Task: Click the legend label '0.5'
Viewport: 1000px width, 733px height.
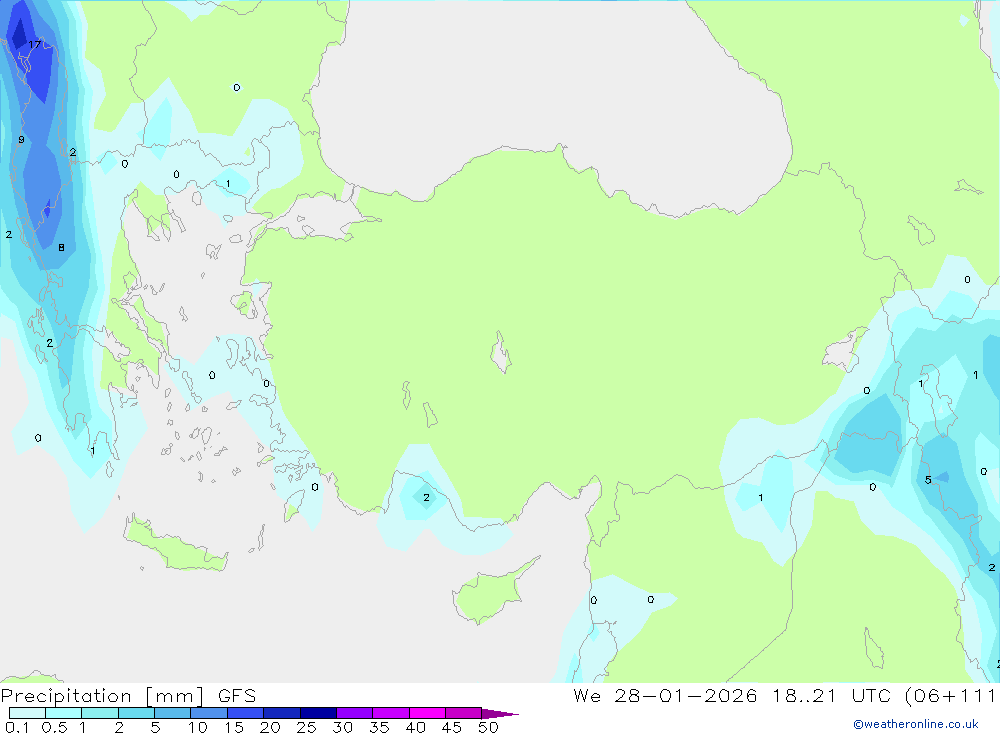Action: [x=54, y=727]
